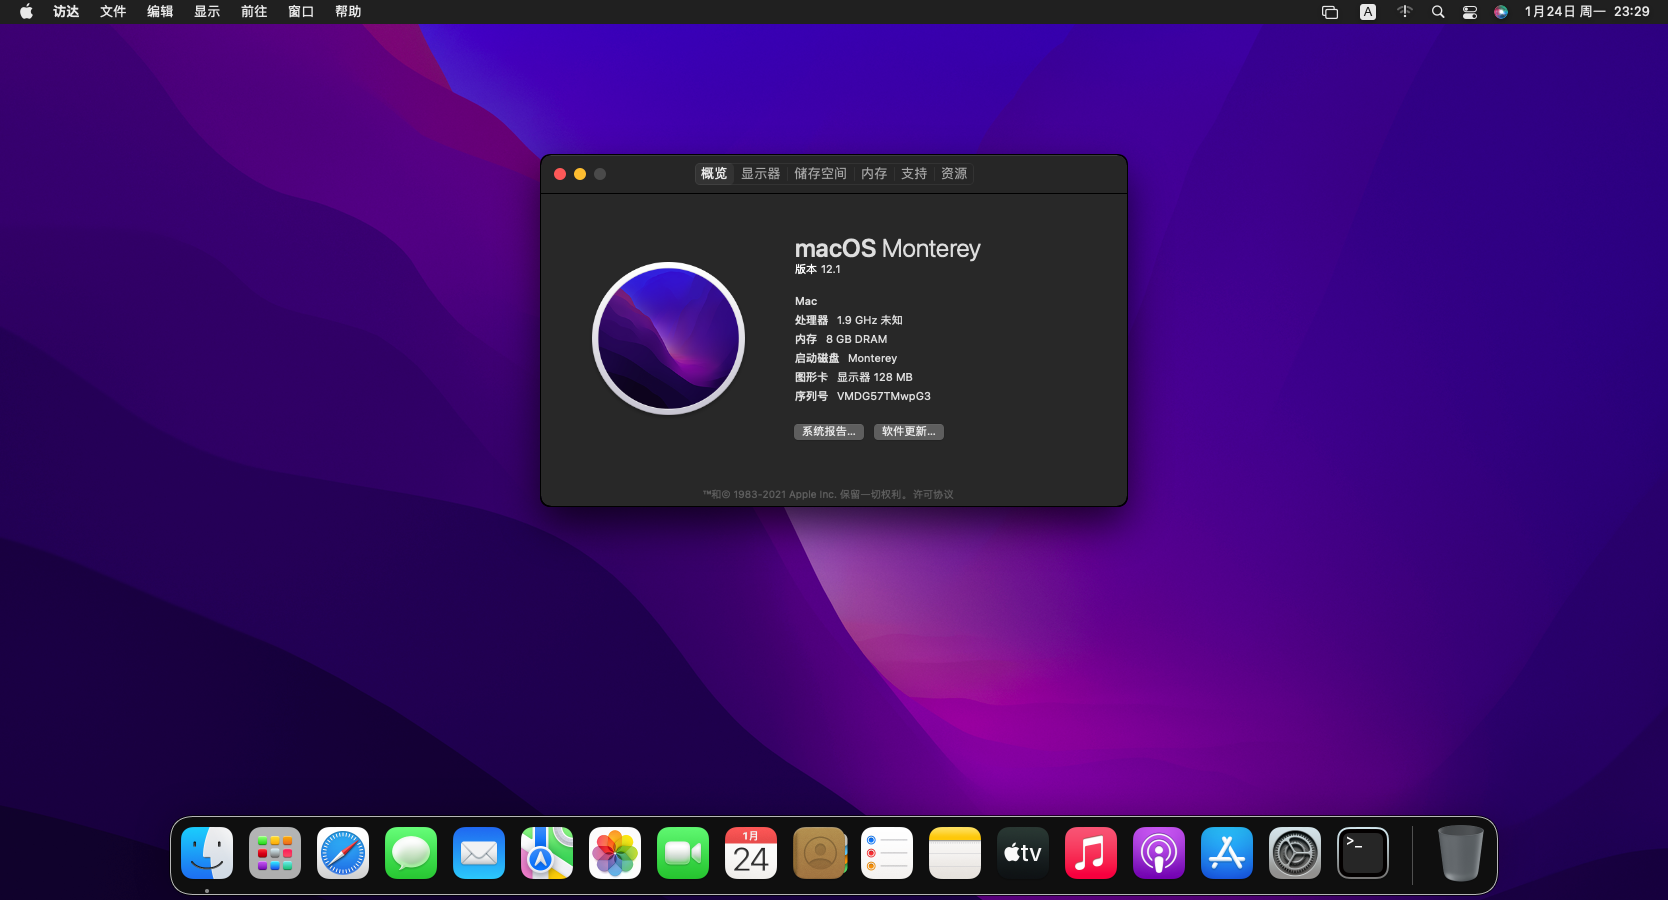This screenshot has width=1668, height=900.
Task: Launch Reminders from the Dock
Action: point(887,853)
